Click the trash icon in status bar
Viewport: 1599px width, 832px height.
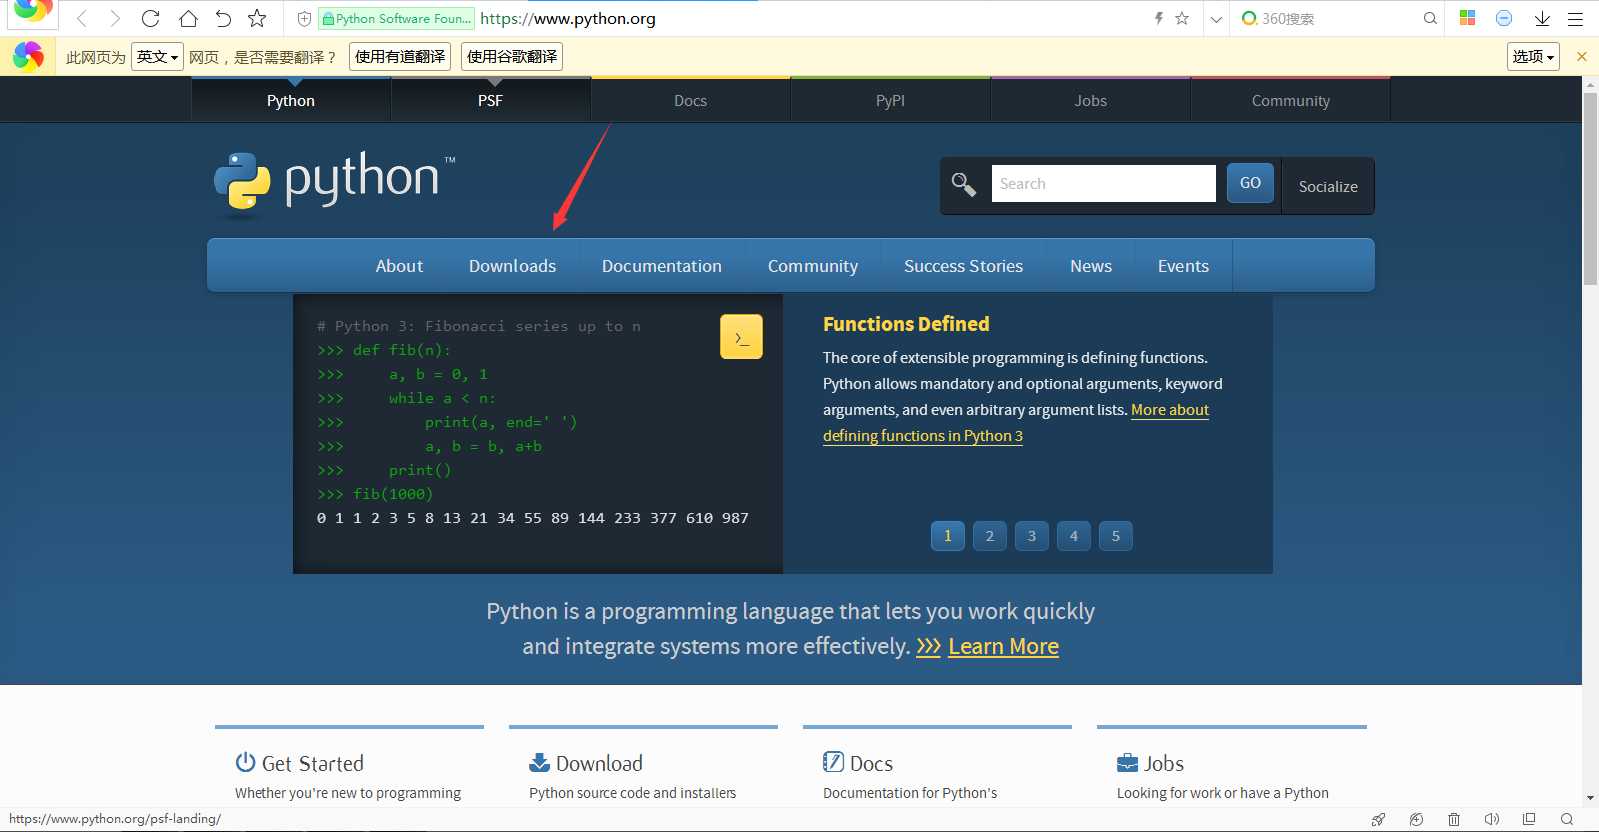coord(1454,819)
